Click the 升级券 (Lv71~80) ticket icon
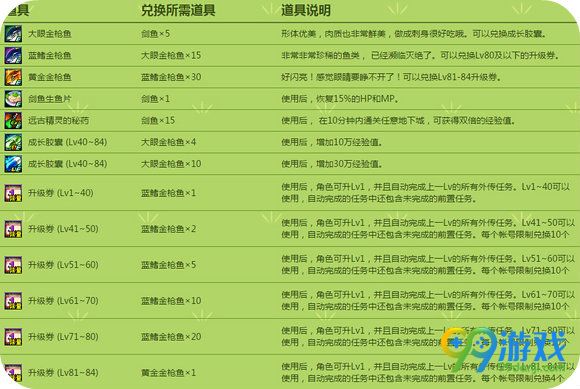 coord(13,336)
